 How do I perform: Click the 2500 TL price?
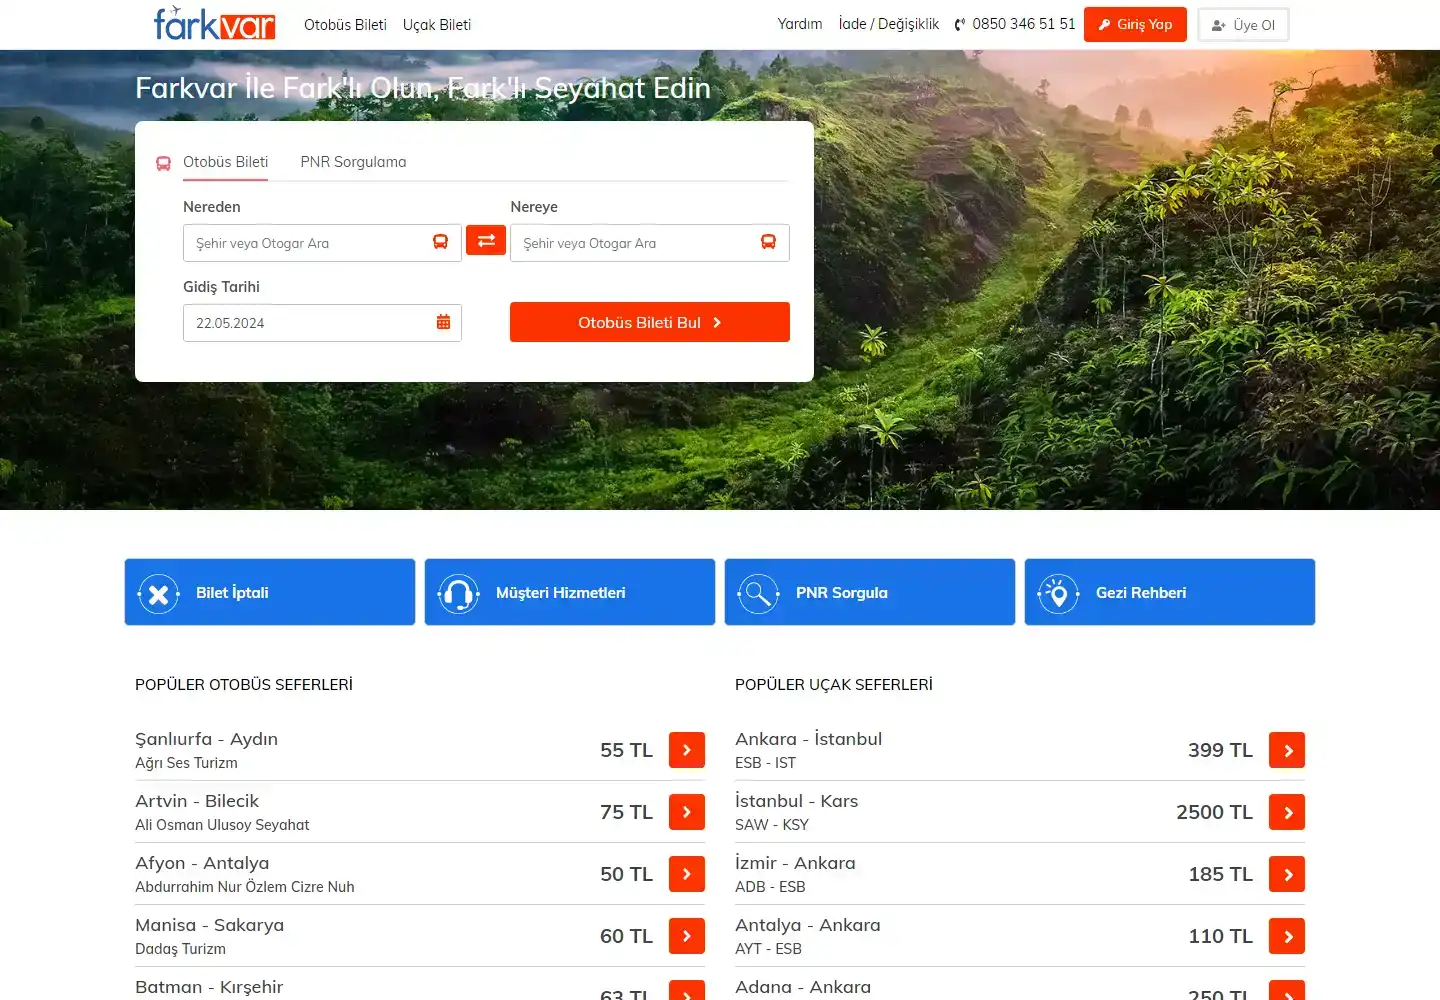coord(1214,812)
